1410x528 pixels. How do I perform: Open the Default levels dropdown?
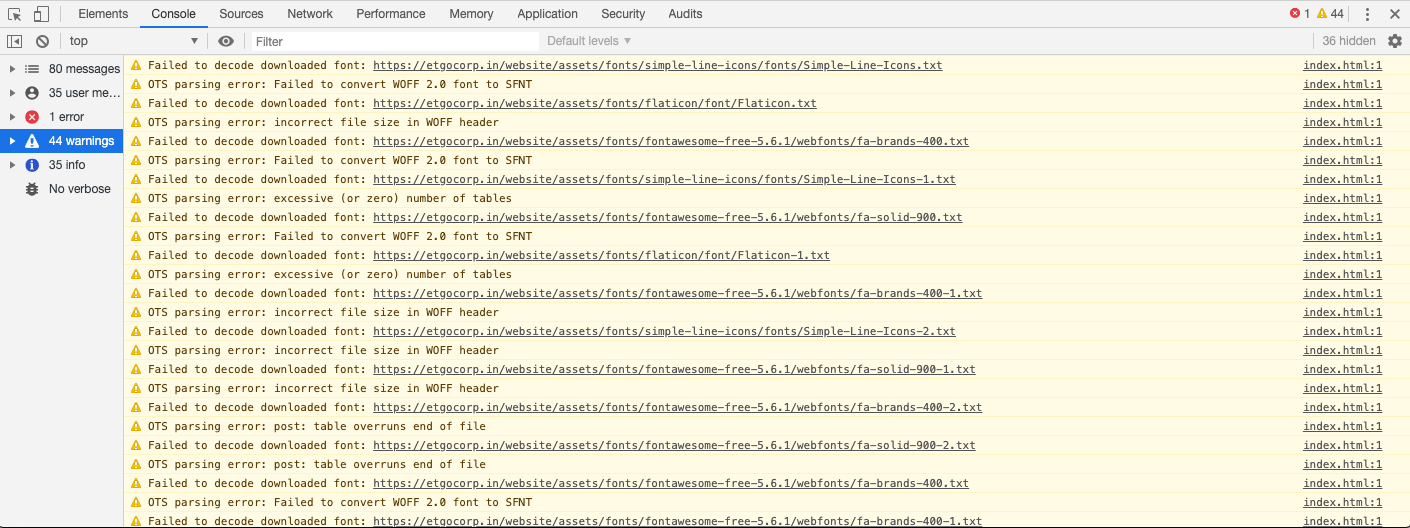tap(589, 41)
